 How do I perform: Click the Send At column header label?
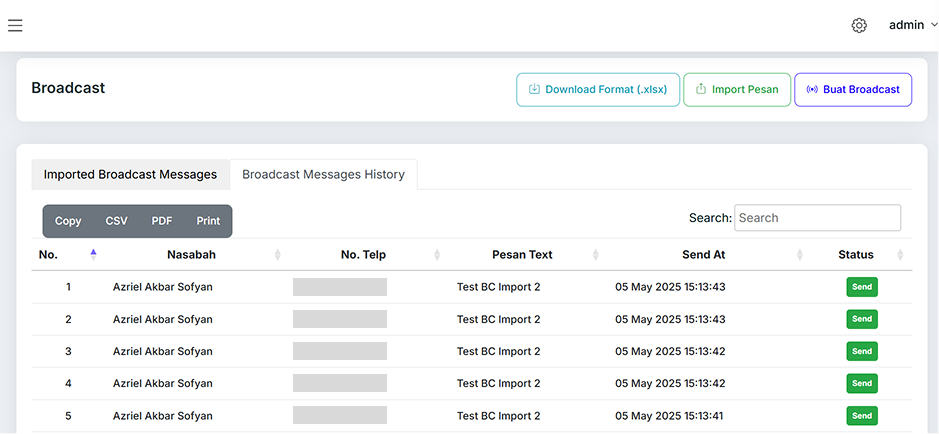click(704, 255)
